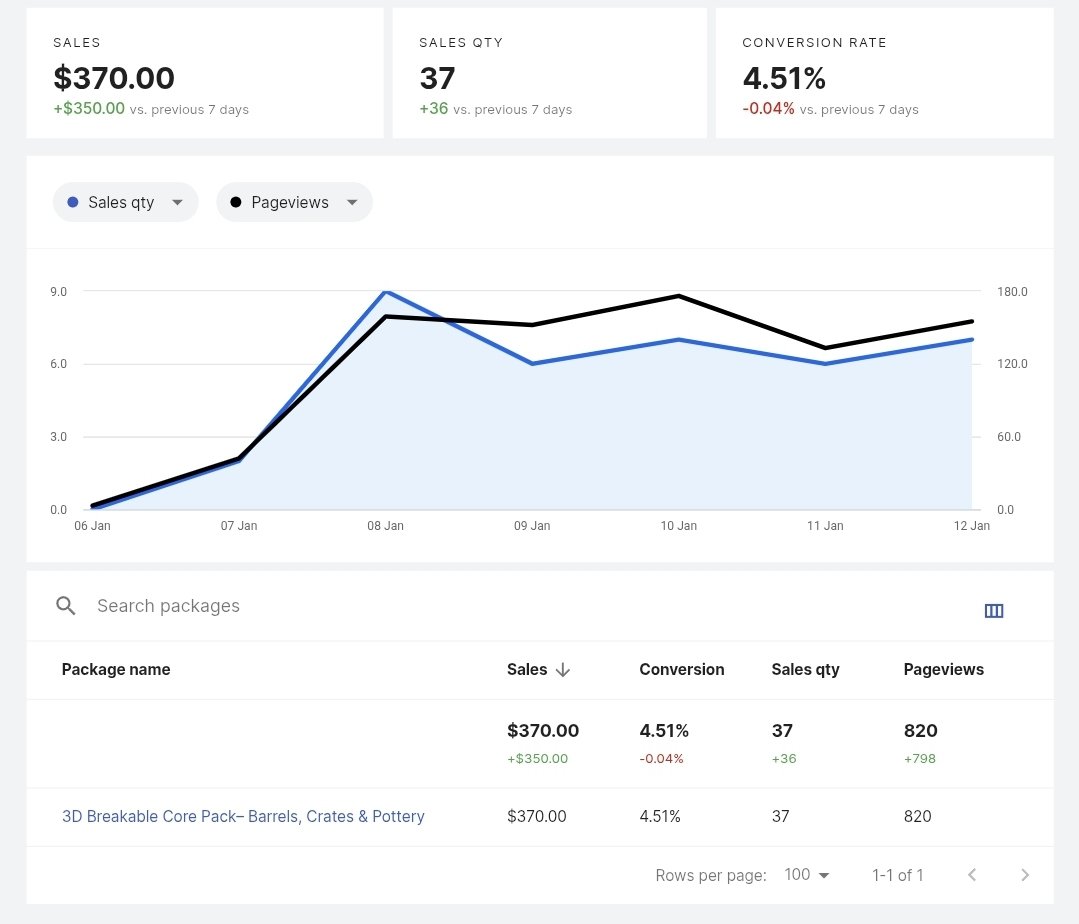Click the 1-1 of 1 pagination text
This screenshot has width=1079, height=924.
point(897,875)
